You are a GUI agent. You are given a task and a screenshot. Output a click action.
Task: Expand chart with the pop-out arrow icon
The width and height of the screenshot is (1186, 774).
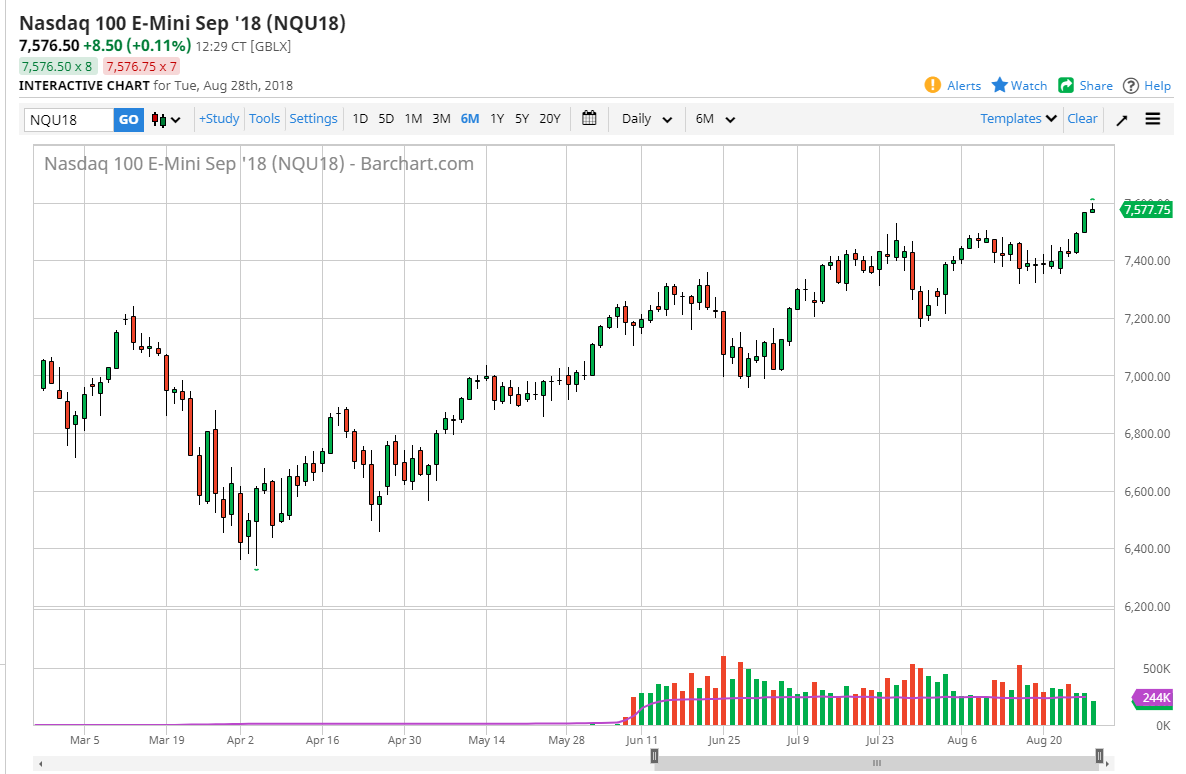pos(1121,118)
